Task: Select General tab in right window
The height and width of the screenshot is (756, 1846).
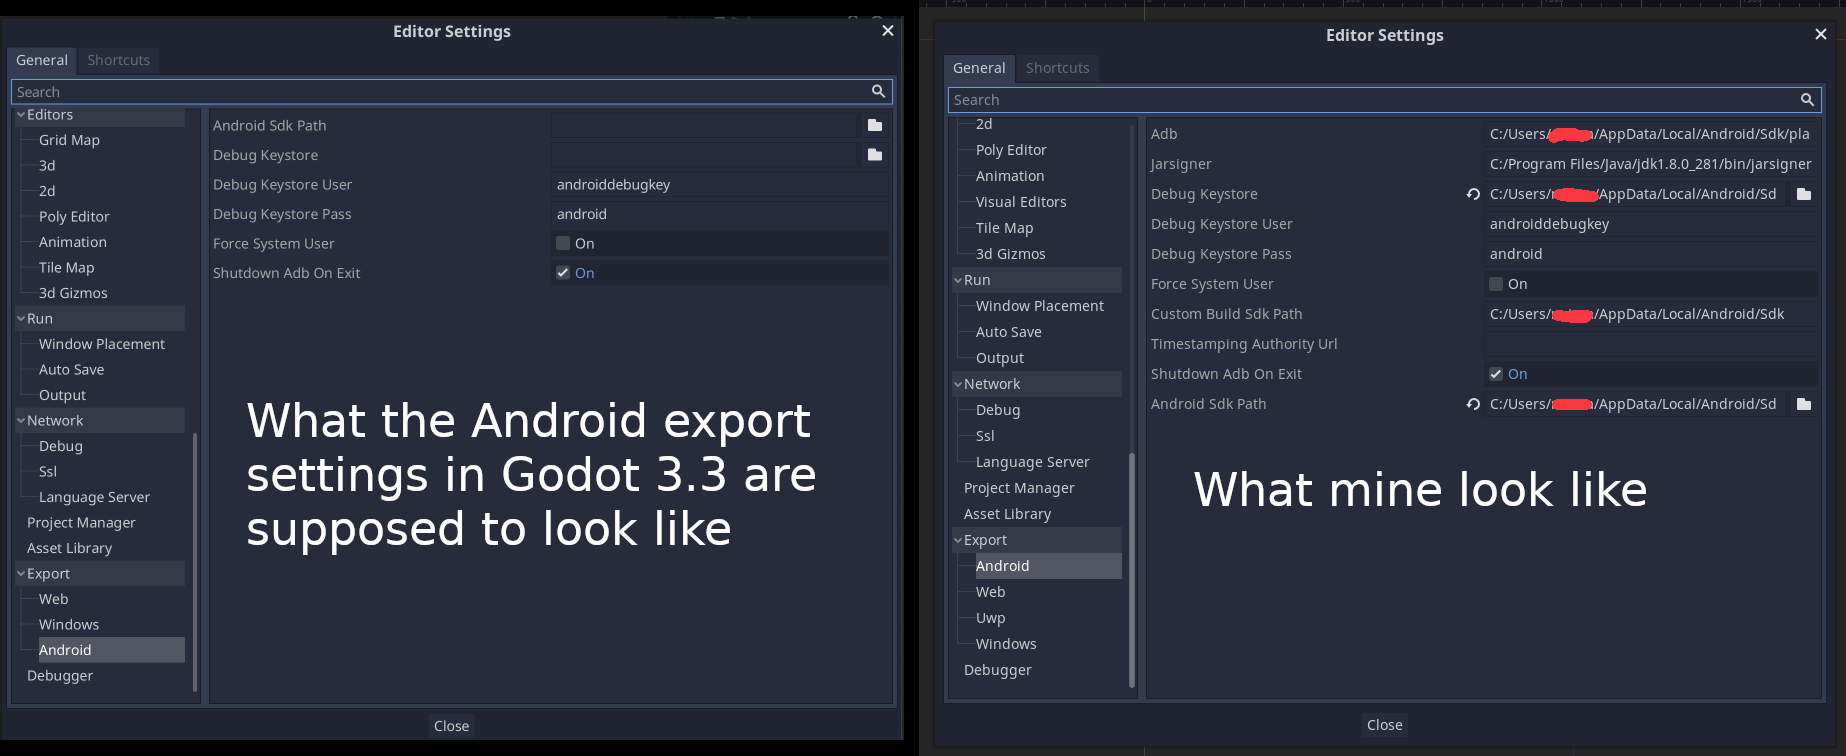Action: tap(979, 68)
